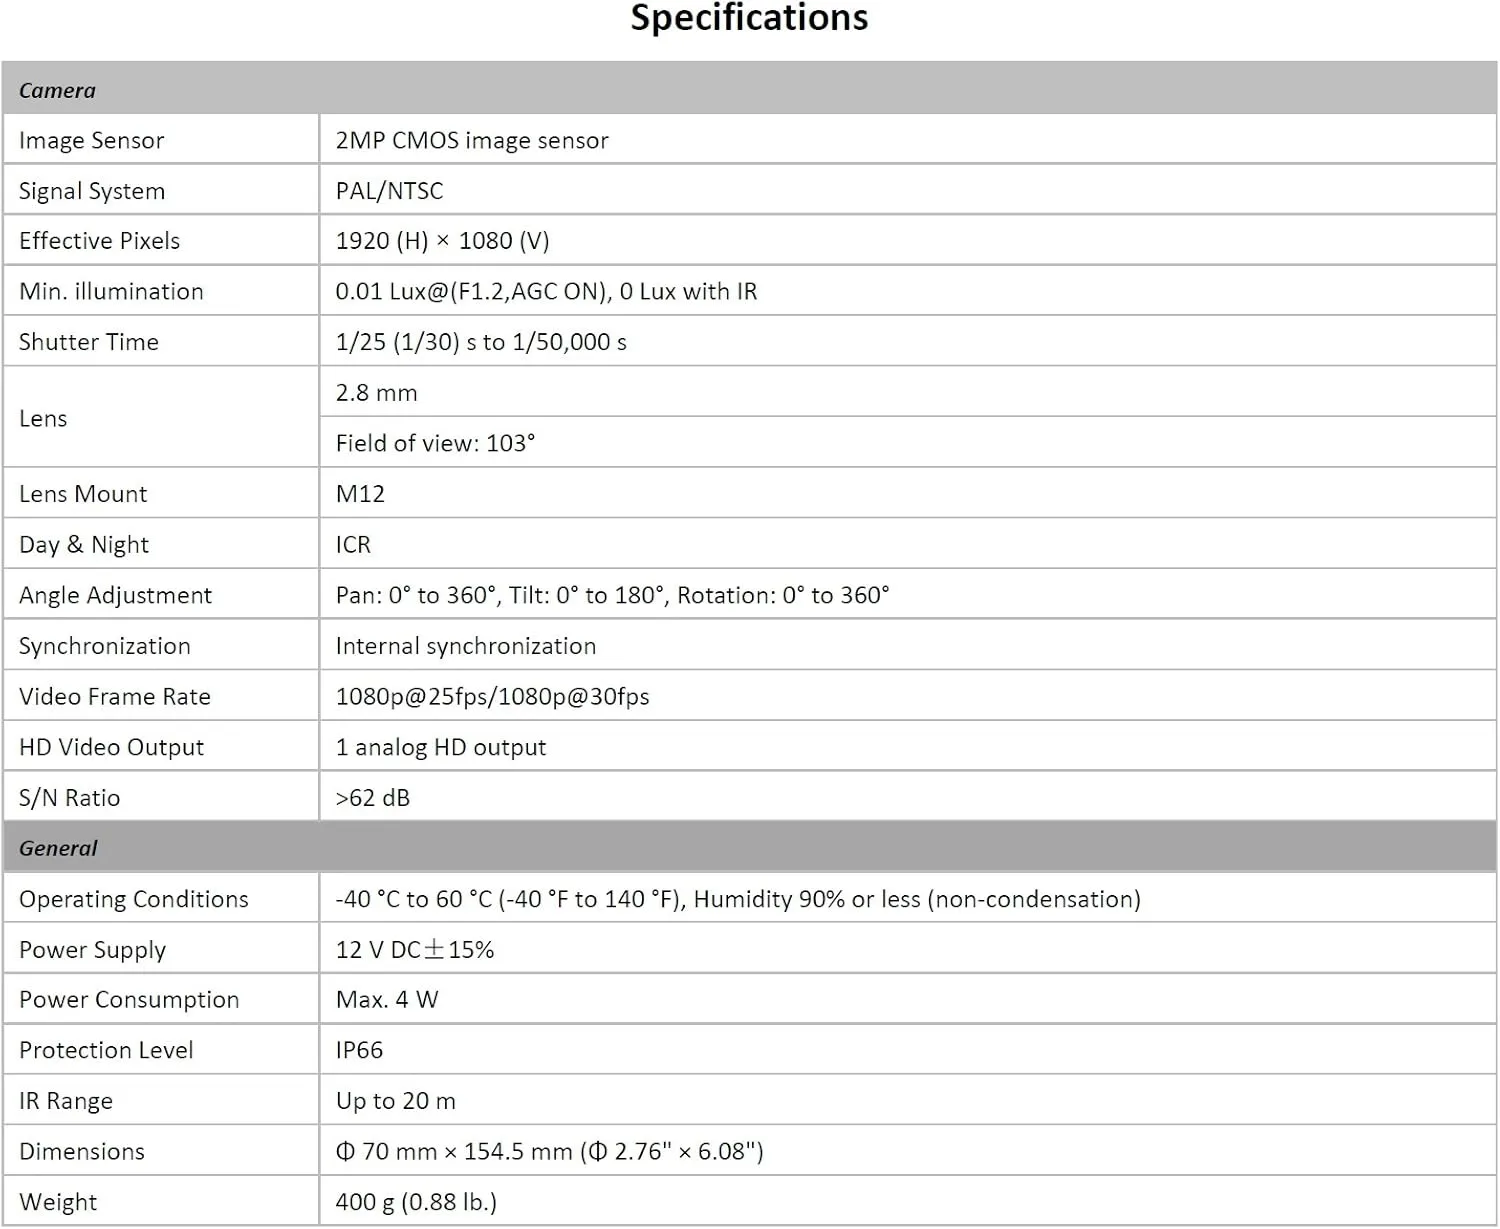This screenshot has width=1500, height=1229.
Task: Select the PAL/NTSC signal system value
Action: [x=389, y=190]
